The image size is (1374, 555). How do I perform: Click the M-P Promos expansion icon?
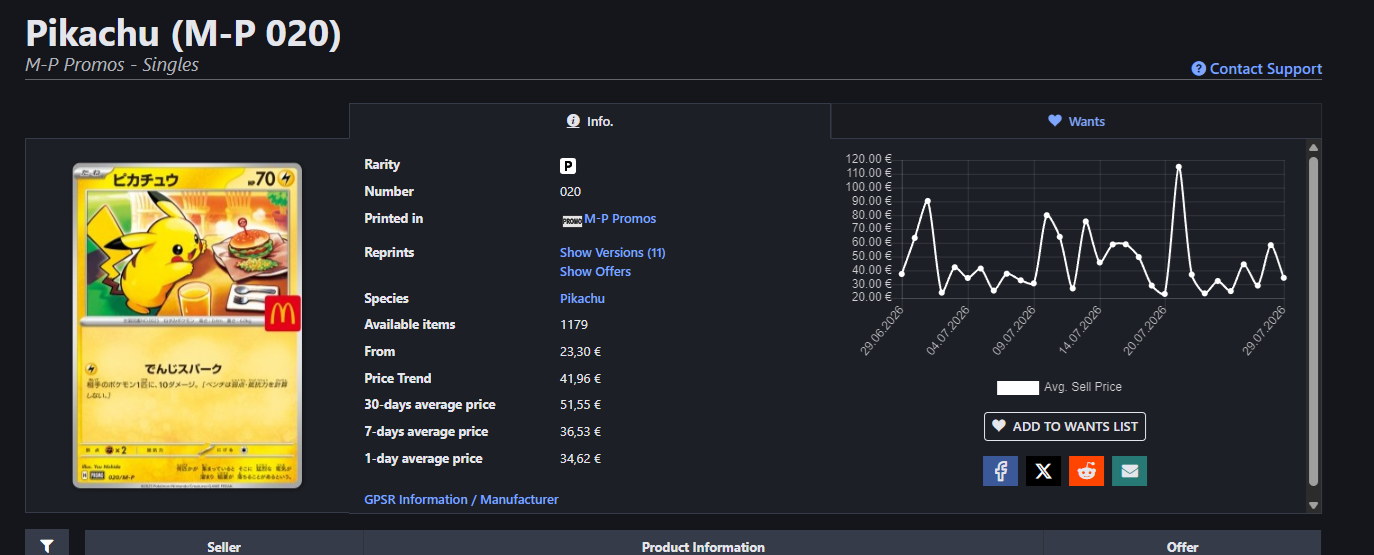coord(572,220)
